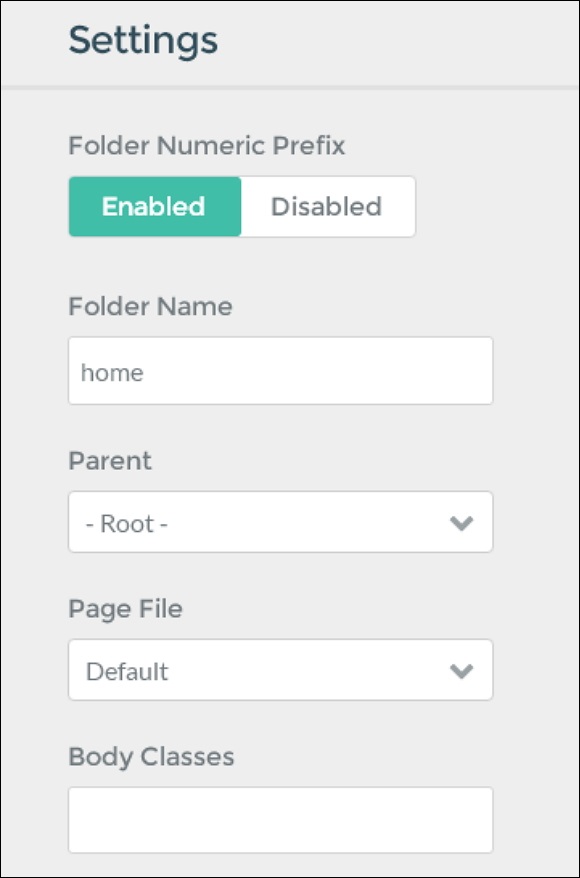The width and height of the screenshot is (580, 878).
Task: Click the Folder Name label
Action: (x=151, y=307)
